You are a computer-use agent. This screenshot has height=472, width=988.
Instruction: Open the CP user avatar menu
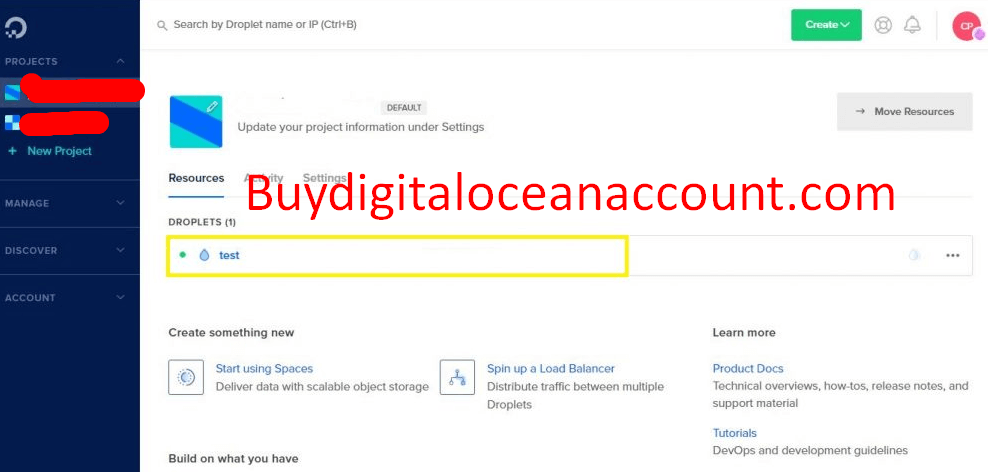coord(967,26)
